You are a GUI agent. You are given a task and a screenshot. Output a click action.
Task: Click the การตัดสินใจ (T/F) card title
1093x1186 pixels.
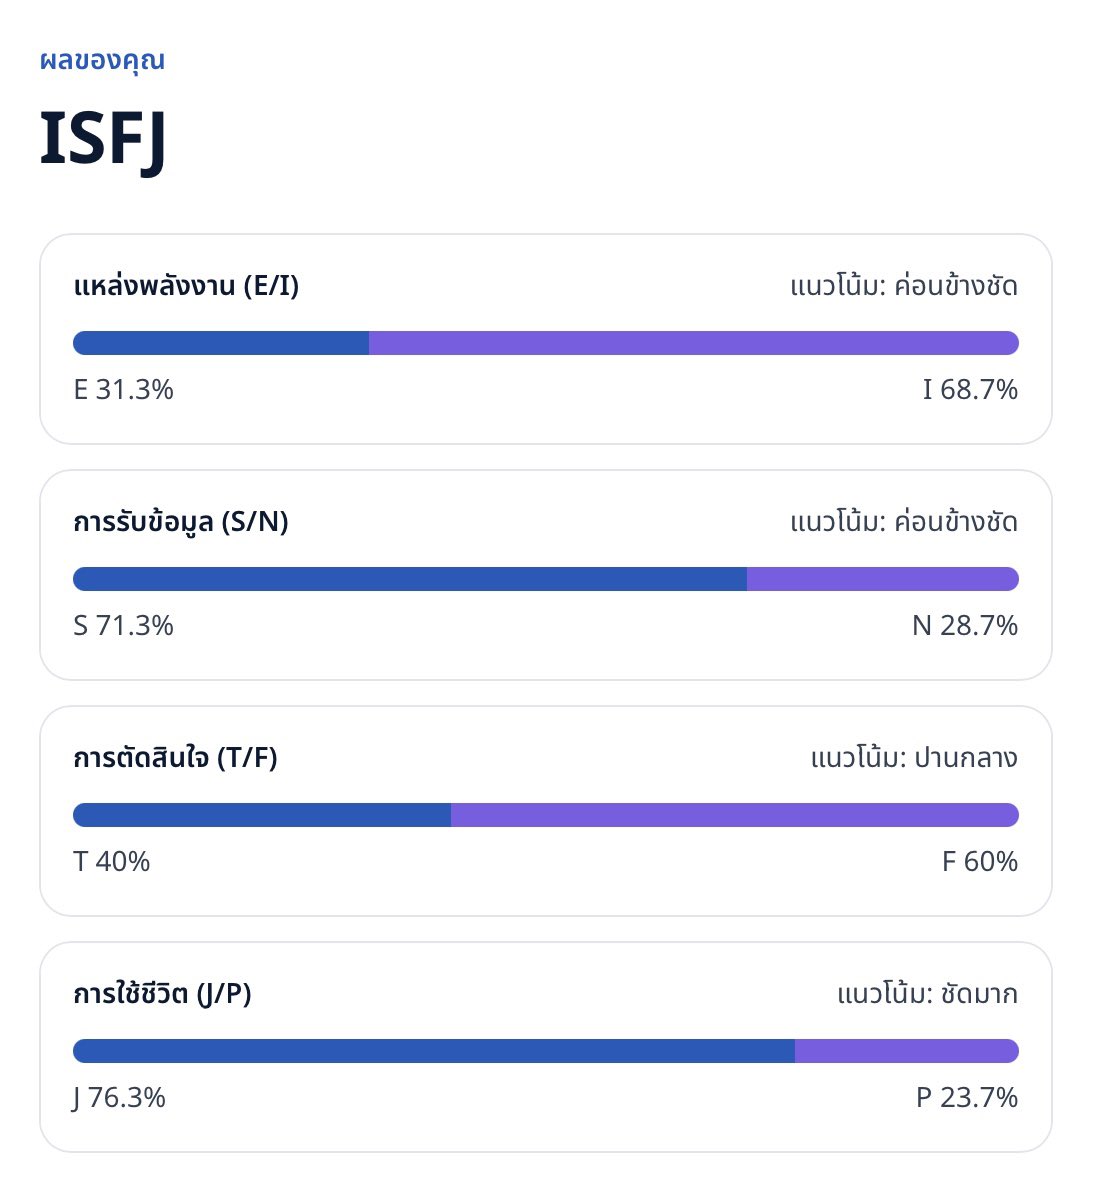[x=175, y=757]
